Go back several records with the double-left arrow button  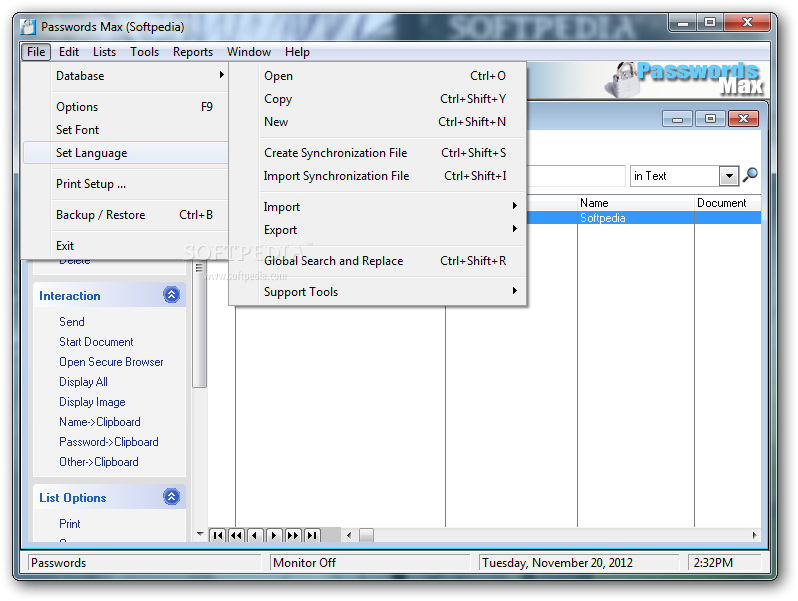click(237, 535)
